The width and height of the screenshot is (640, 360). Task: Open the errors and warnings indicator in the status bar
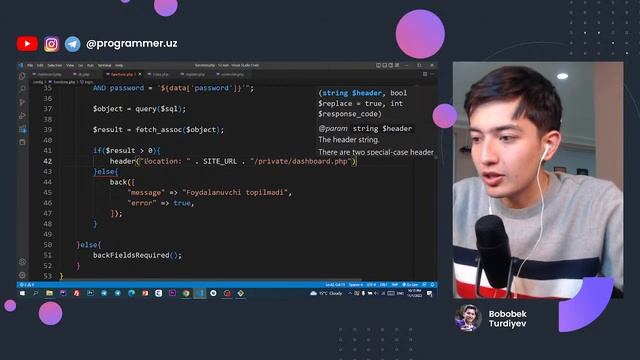27,284
